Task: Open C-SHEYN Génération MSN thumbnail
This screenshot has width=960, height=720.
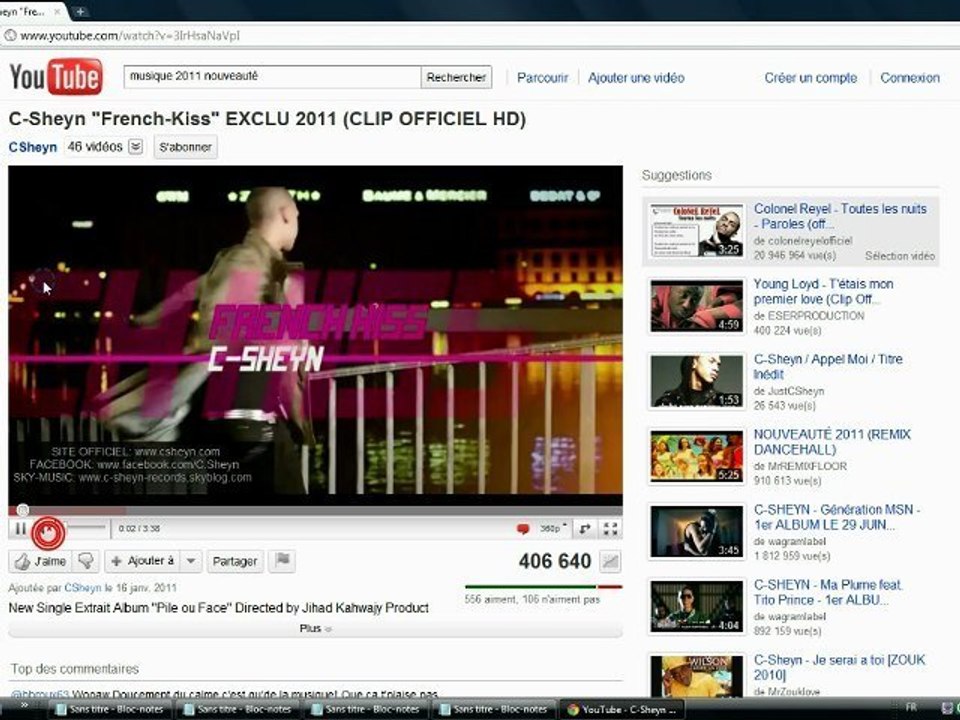Action: (x=697, y=531)
